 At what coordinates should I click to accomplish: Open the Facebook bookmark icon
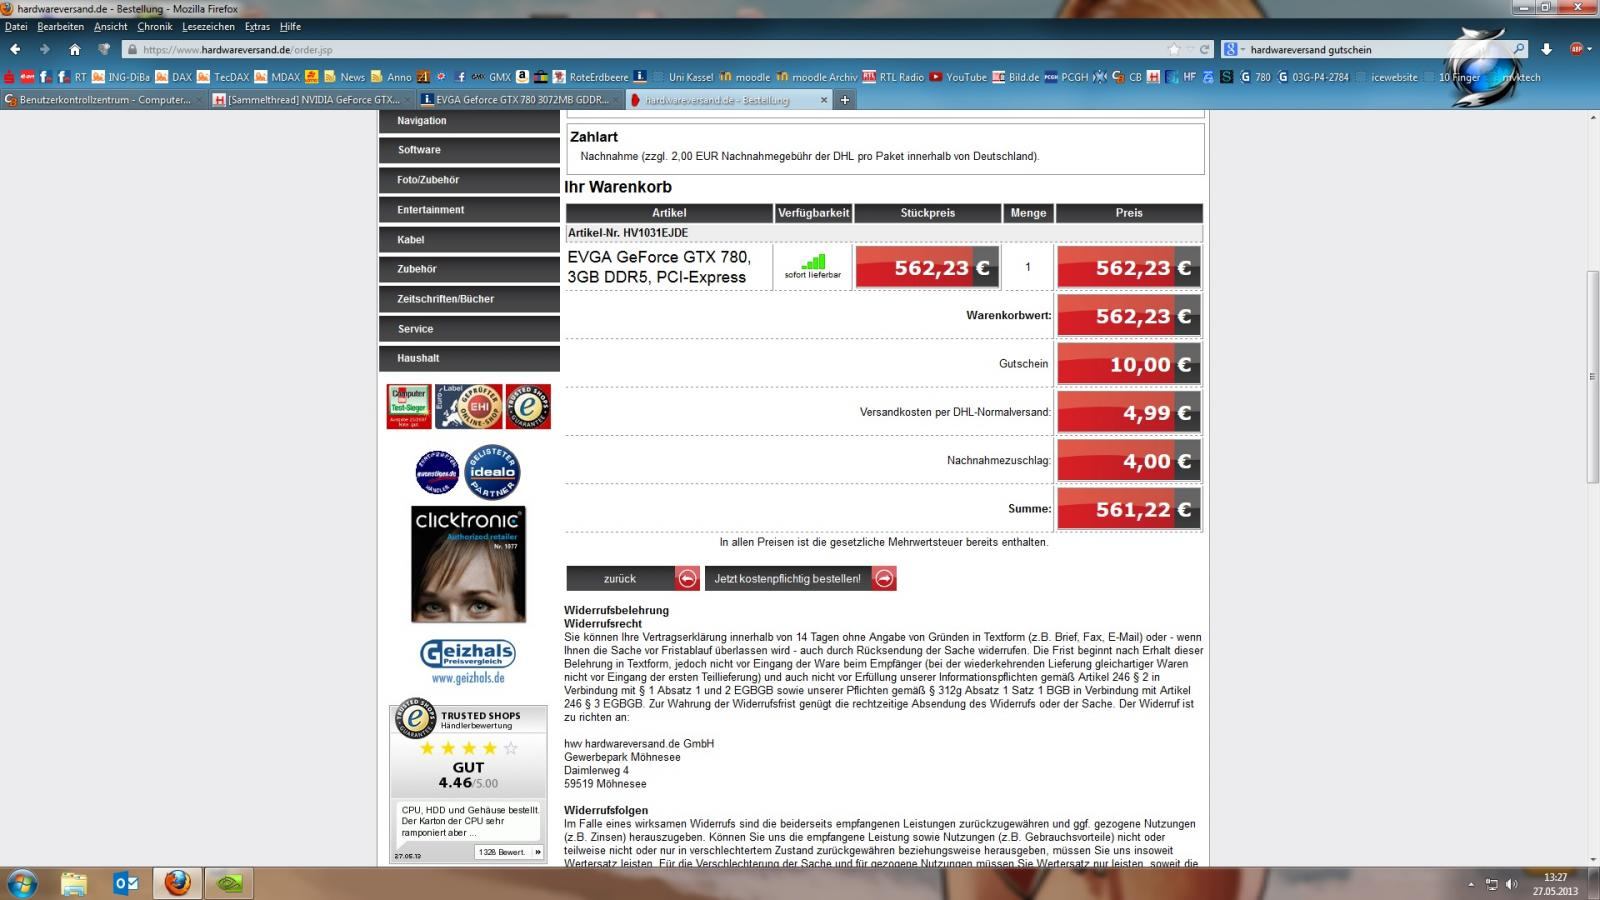click(460, 77)
